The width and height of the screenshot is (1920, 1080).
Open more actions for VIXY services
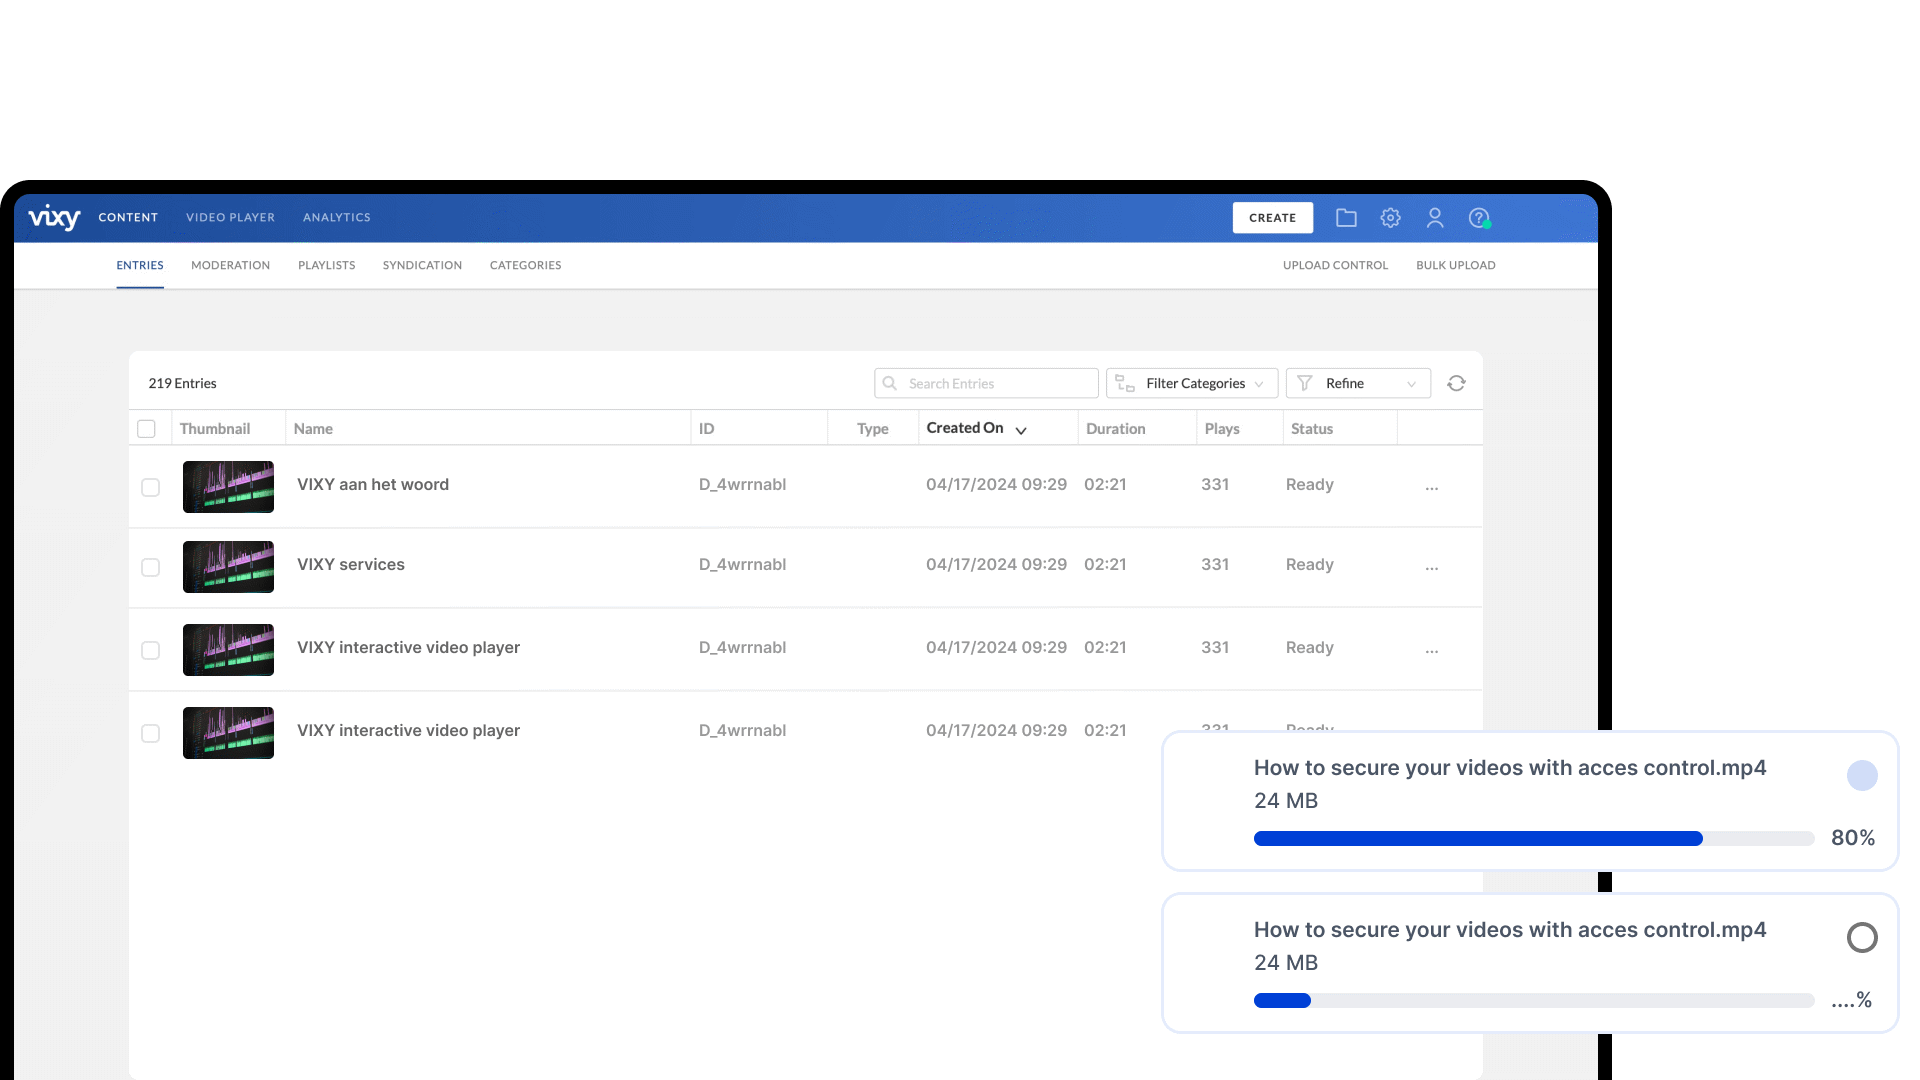click(1432, 568)
